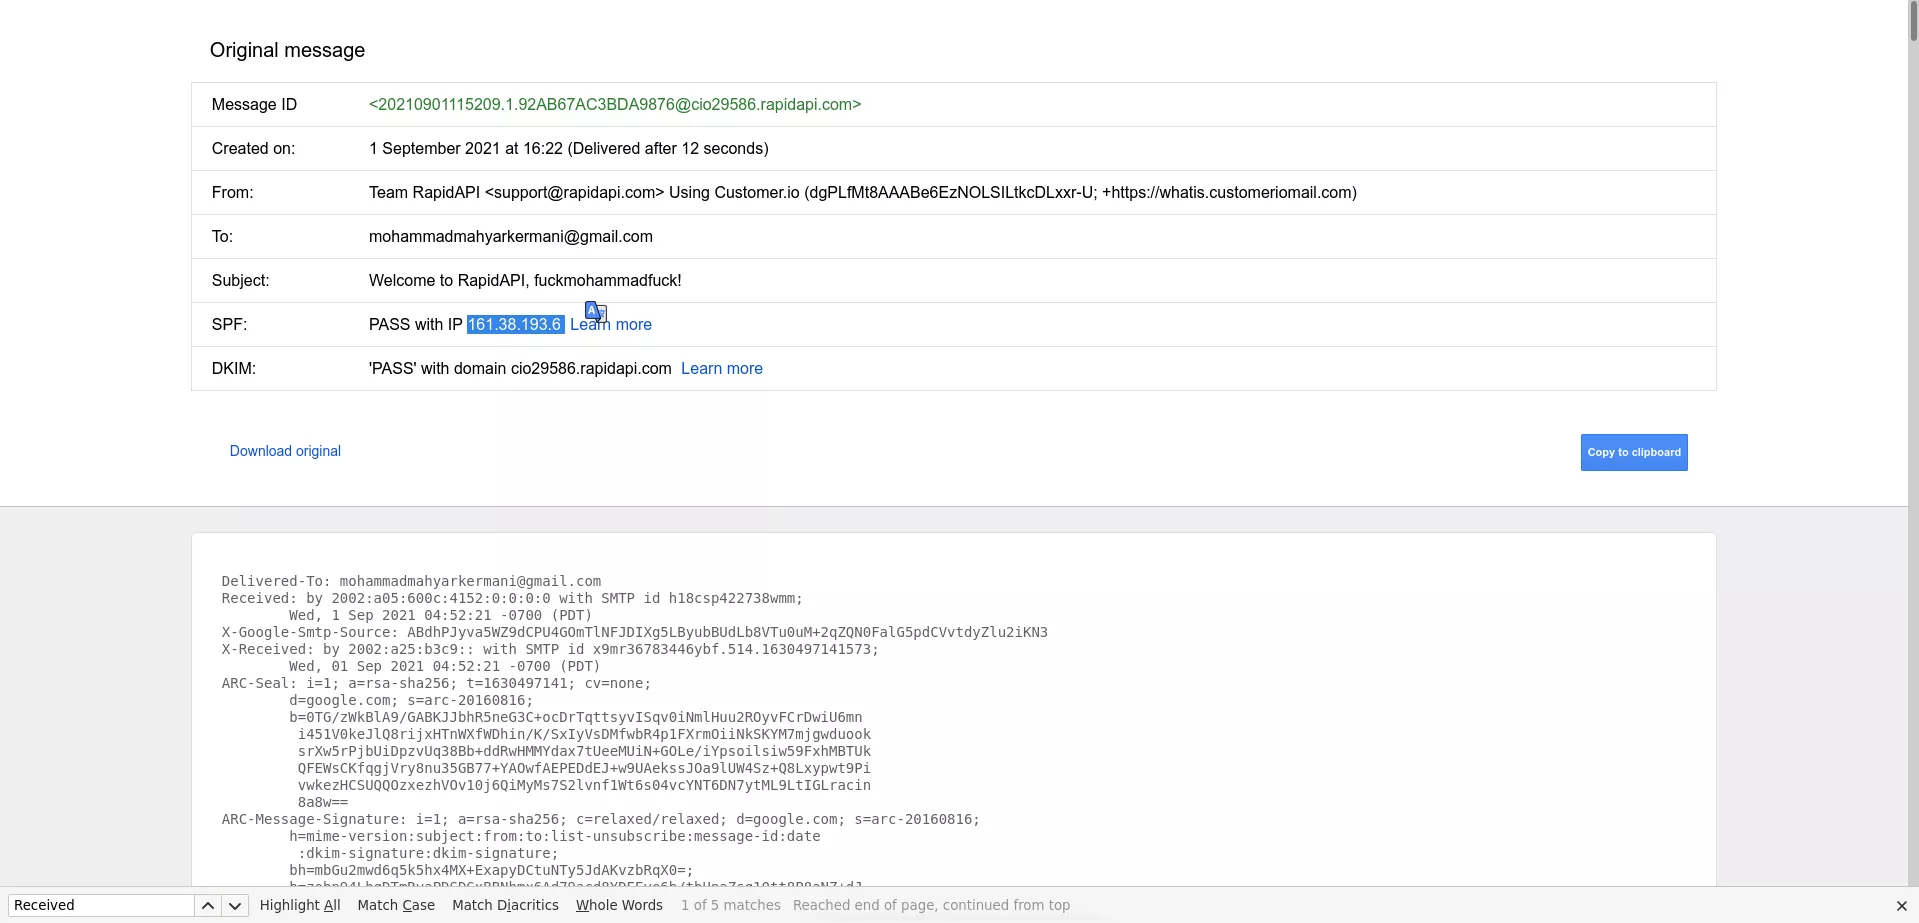Open the DKIM Learn more link

coord(722,369)
